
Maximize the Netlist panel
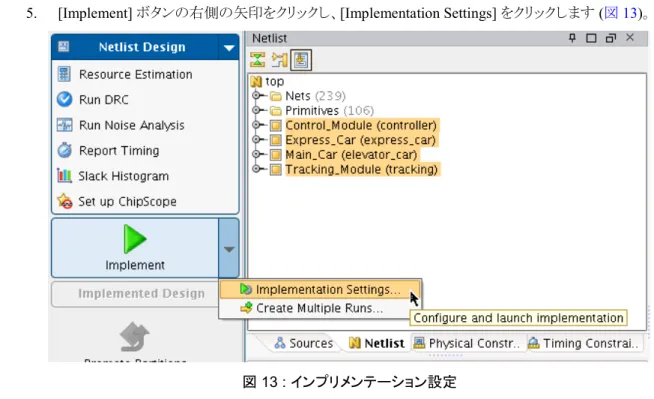pyautogui.click(x=591, y=38)
